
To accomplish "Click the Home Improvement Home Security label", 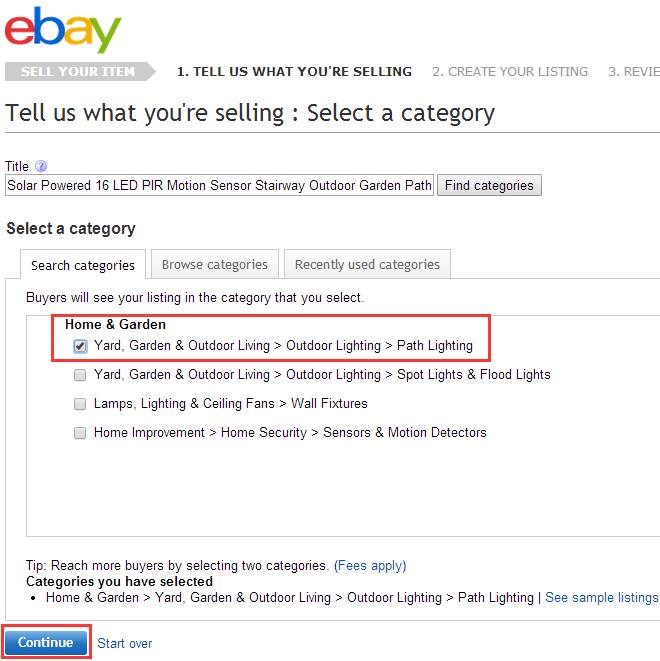I will click(x=290, y=433).
